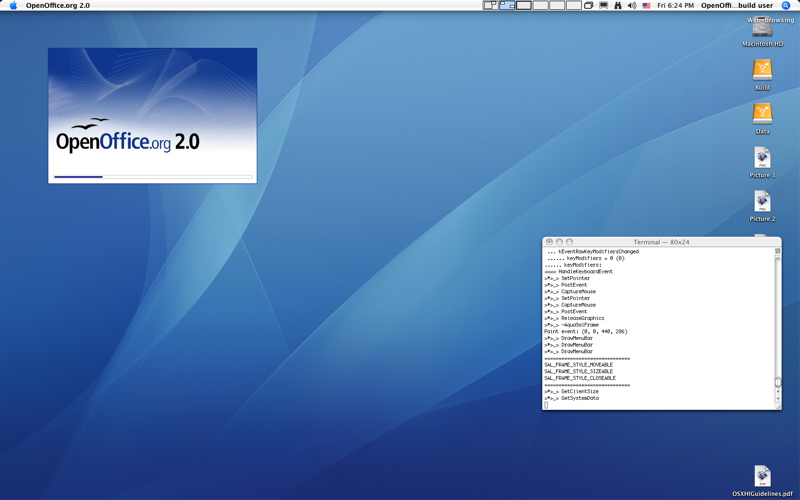This screenshot has width=800, height=500.
Task: Click the GetSystemData line
Action: click(x=571, y=398)
